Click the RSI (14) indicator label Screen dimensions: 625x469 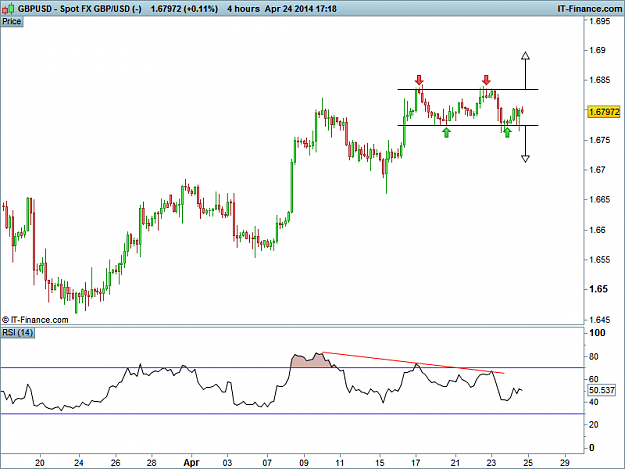click(18, 332)
